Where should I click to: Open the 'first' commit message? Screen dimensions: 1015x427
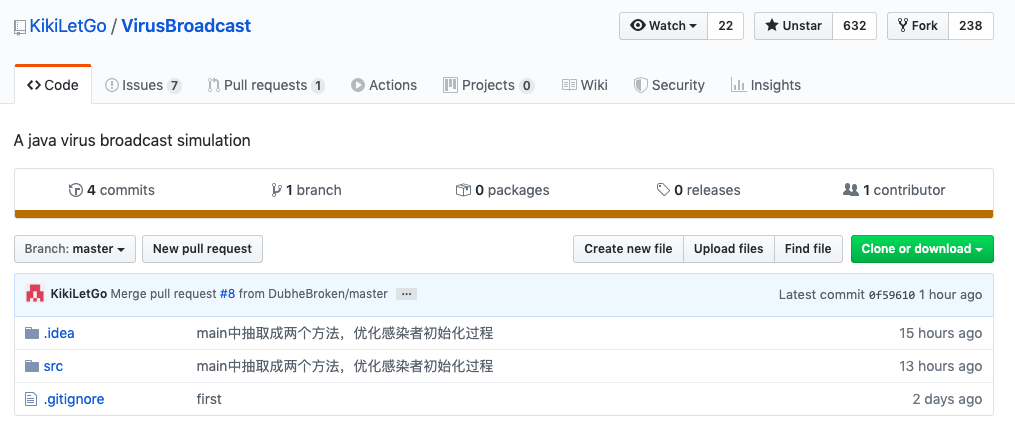tap(209, 399)
